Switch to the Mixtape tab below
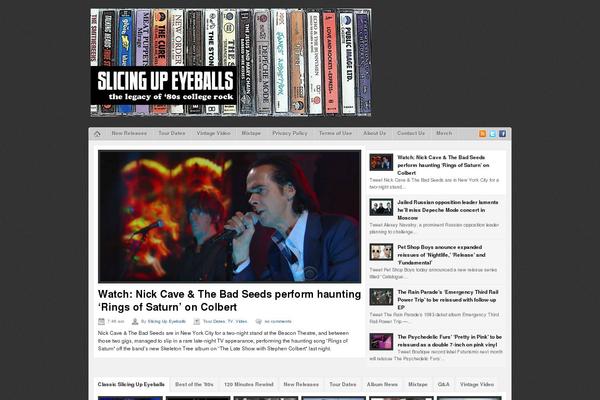 [x=417, y=384]
